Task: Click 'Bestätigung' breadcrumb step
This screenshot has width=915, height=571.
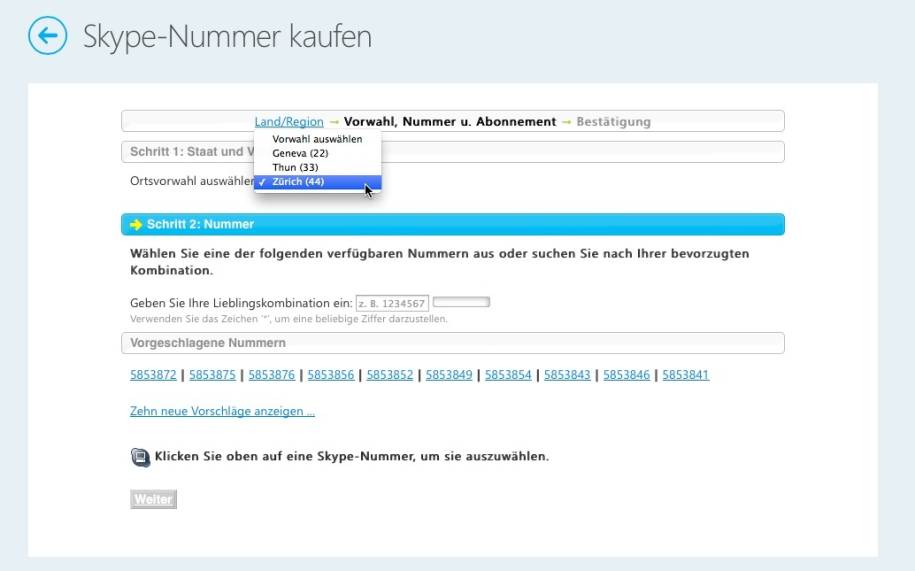Action: tap(613, 122)
